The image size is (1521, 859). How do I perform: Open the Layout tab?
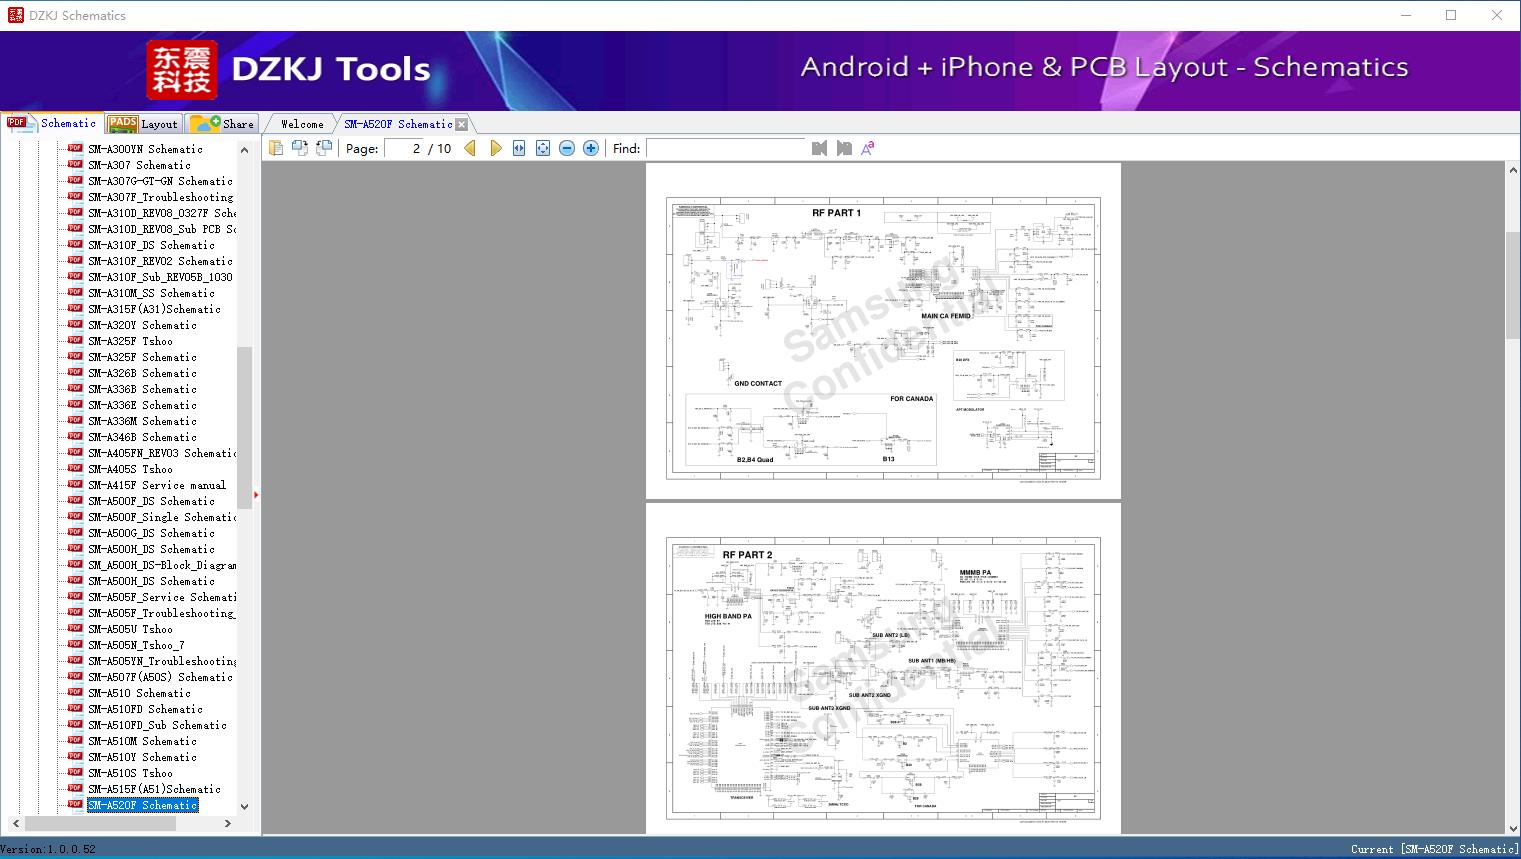click(x=145, y=124)
